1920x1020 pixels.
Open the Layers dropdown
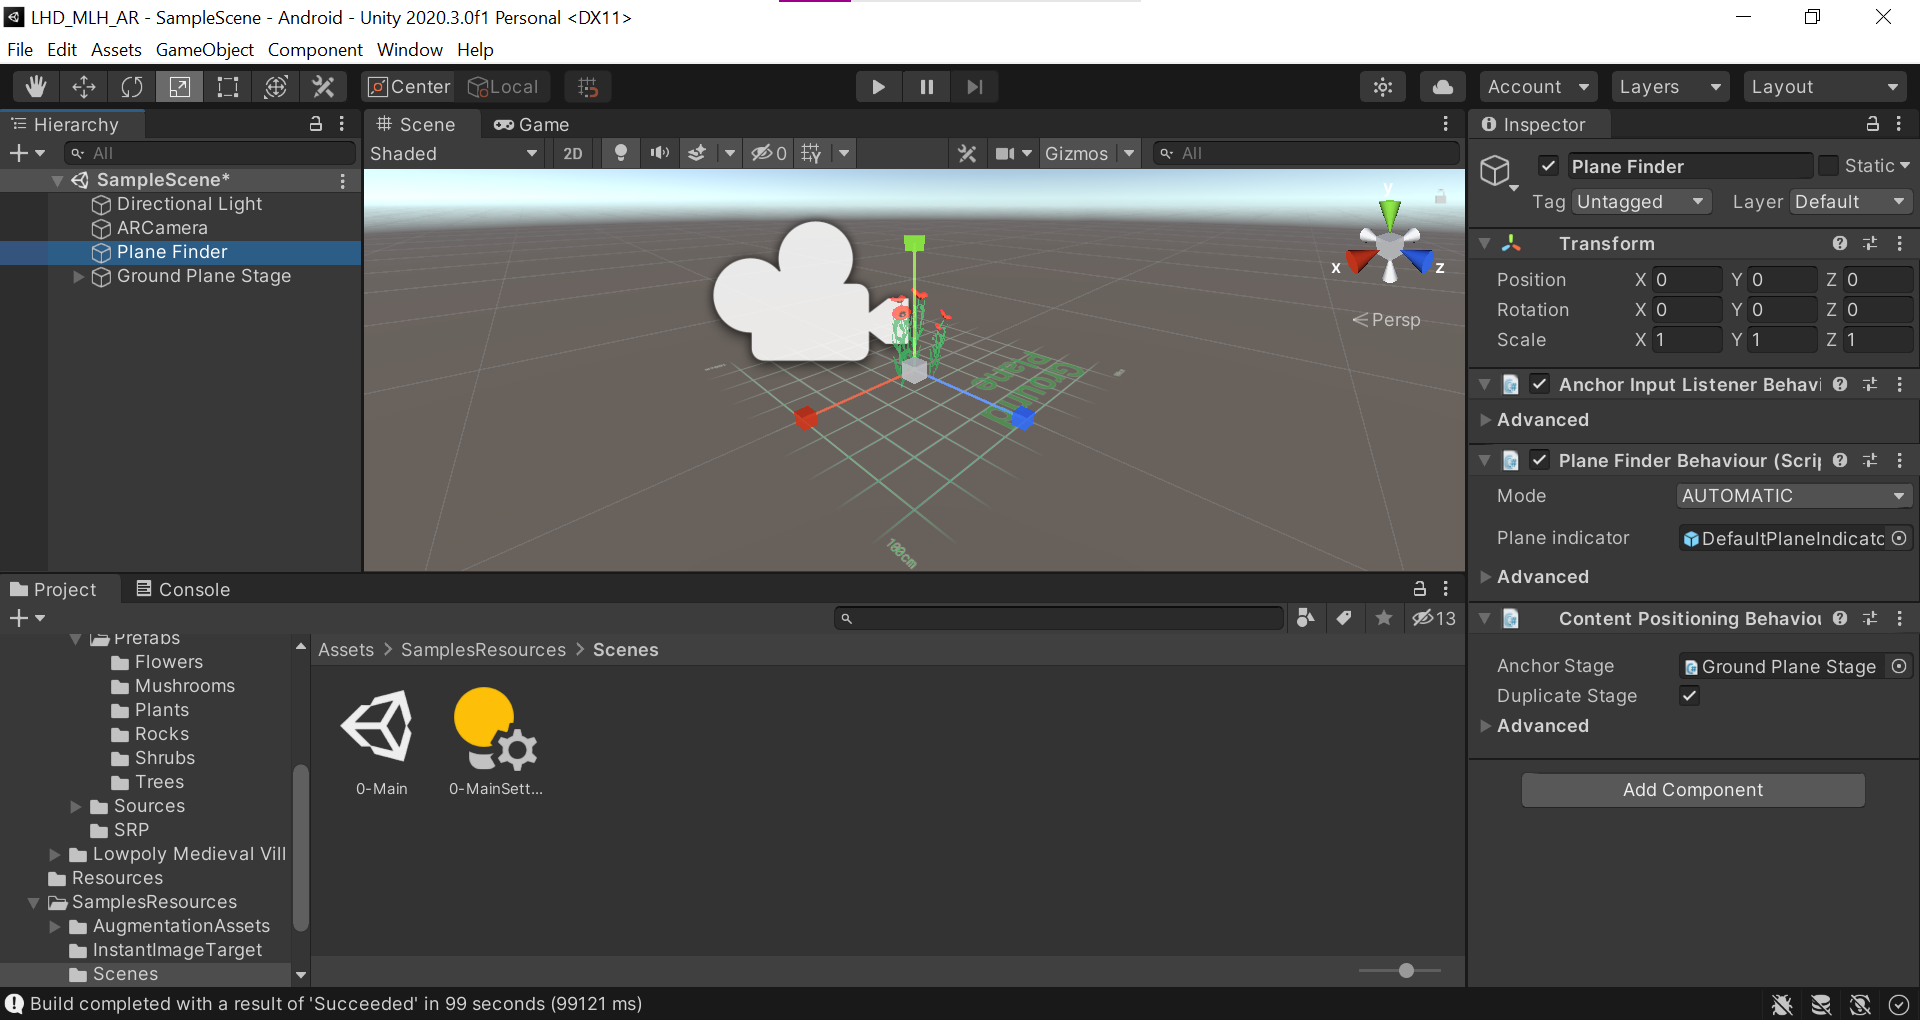tap(1670, 87)
